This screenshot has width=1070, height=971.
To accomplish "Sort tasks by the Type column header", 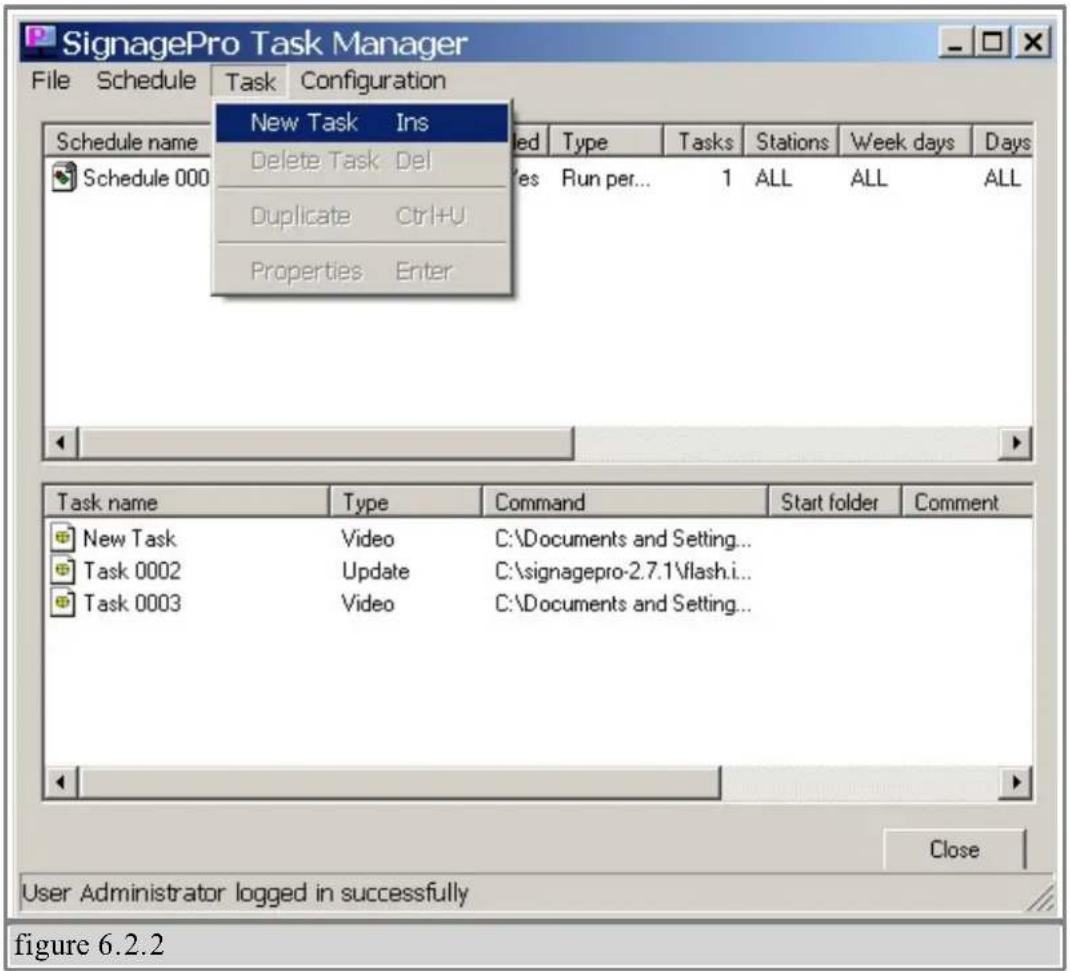I will tap(406, 502).
